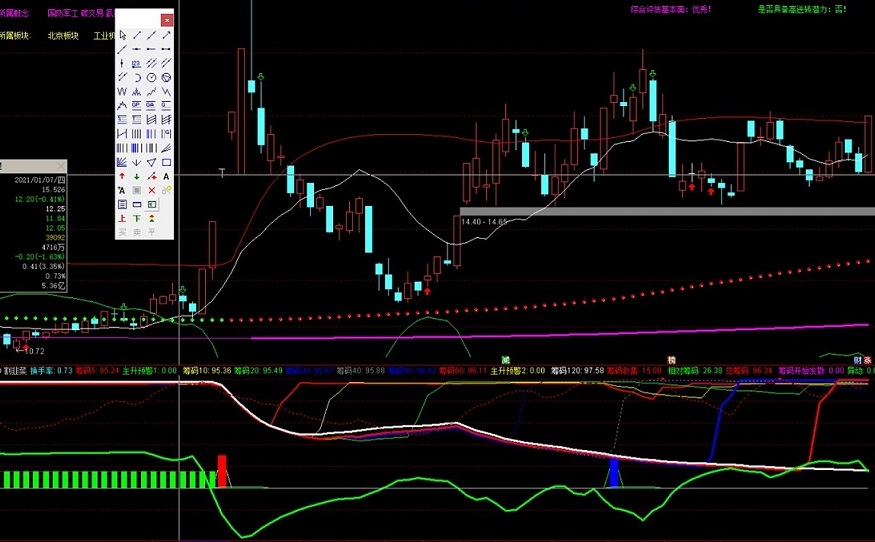Select the speed resistance fan tool
The image size is (875, 542).
pos(166,148)
